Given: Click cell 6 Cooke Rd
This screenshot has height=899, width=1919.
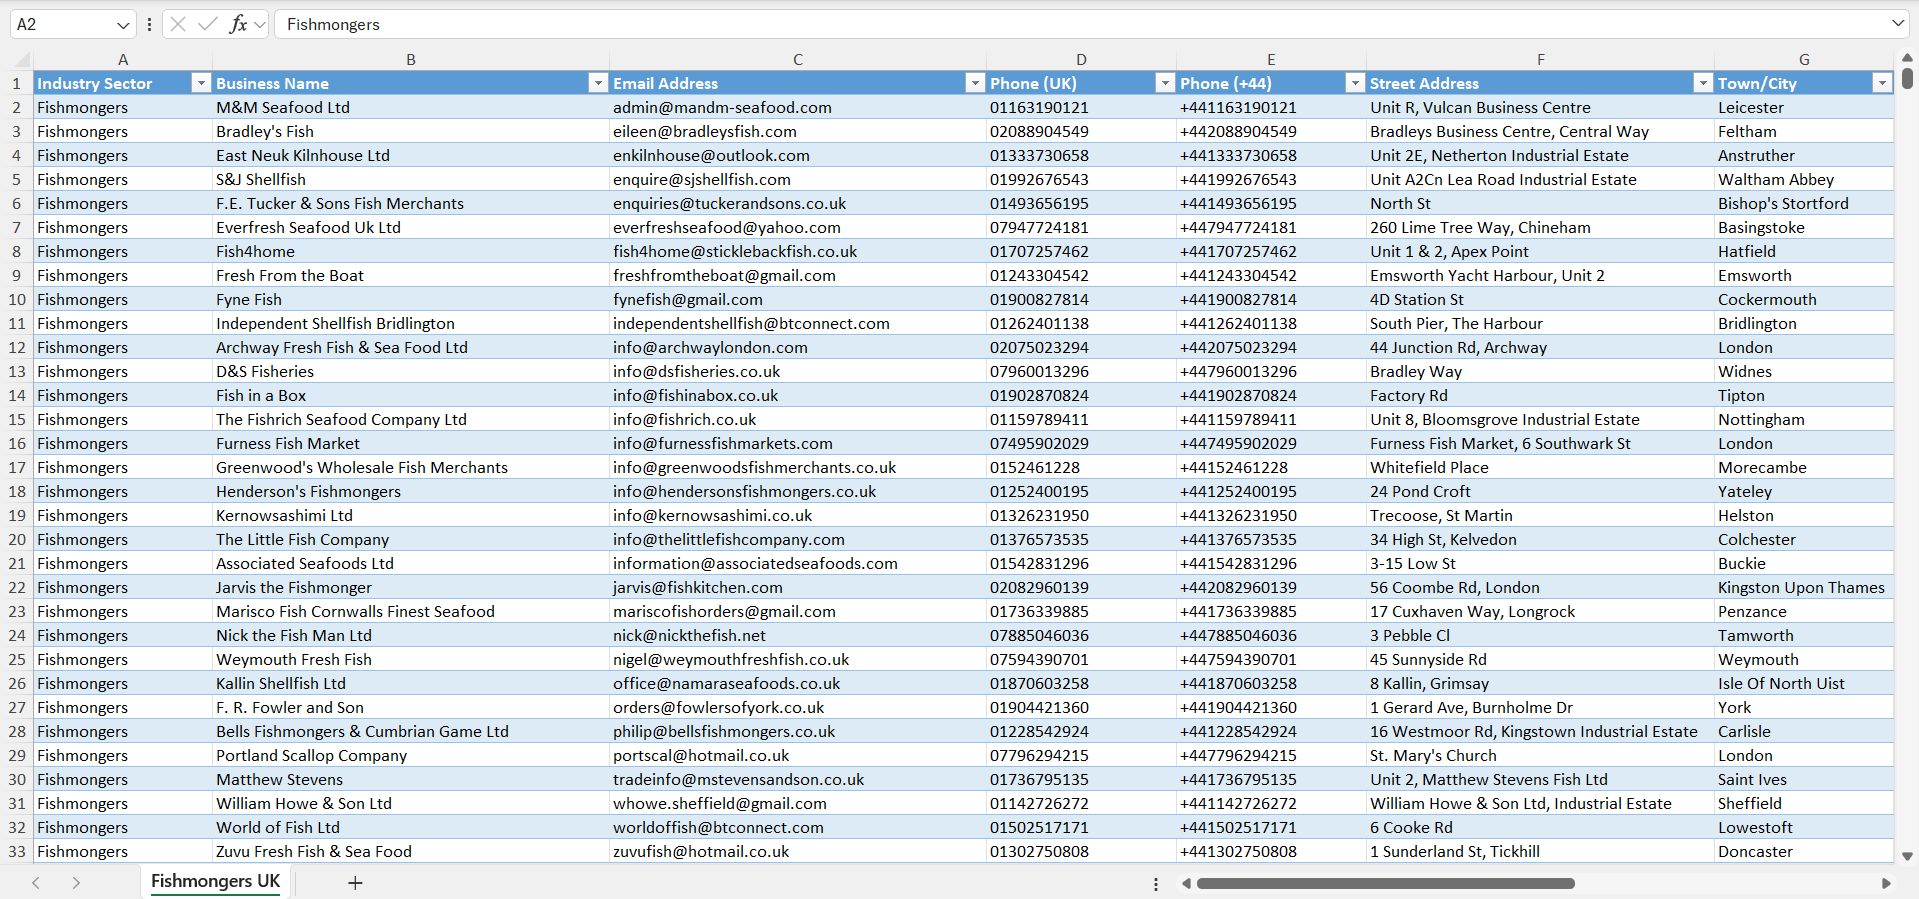Looking at the screenshot, I should (x=1540, y=827).
